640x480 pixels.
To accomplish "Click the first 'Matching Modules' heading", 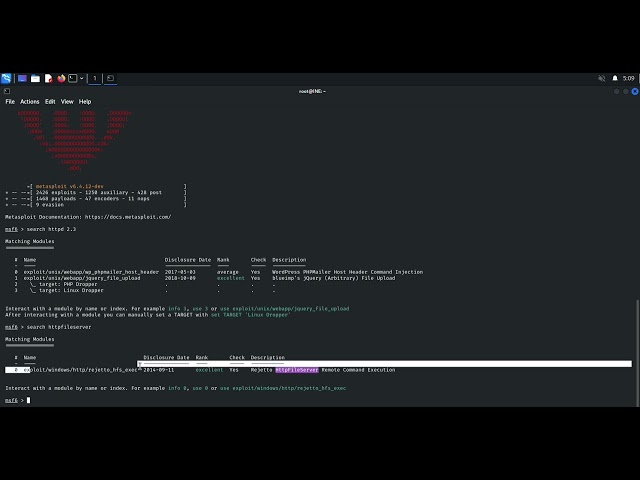I will (29, 241).
